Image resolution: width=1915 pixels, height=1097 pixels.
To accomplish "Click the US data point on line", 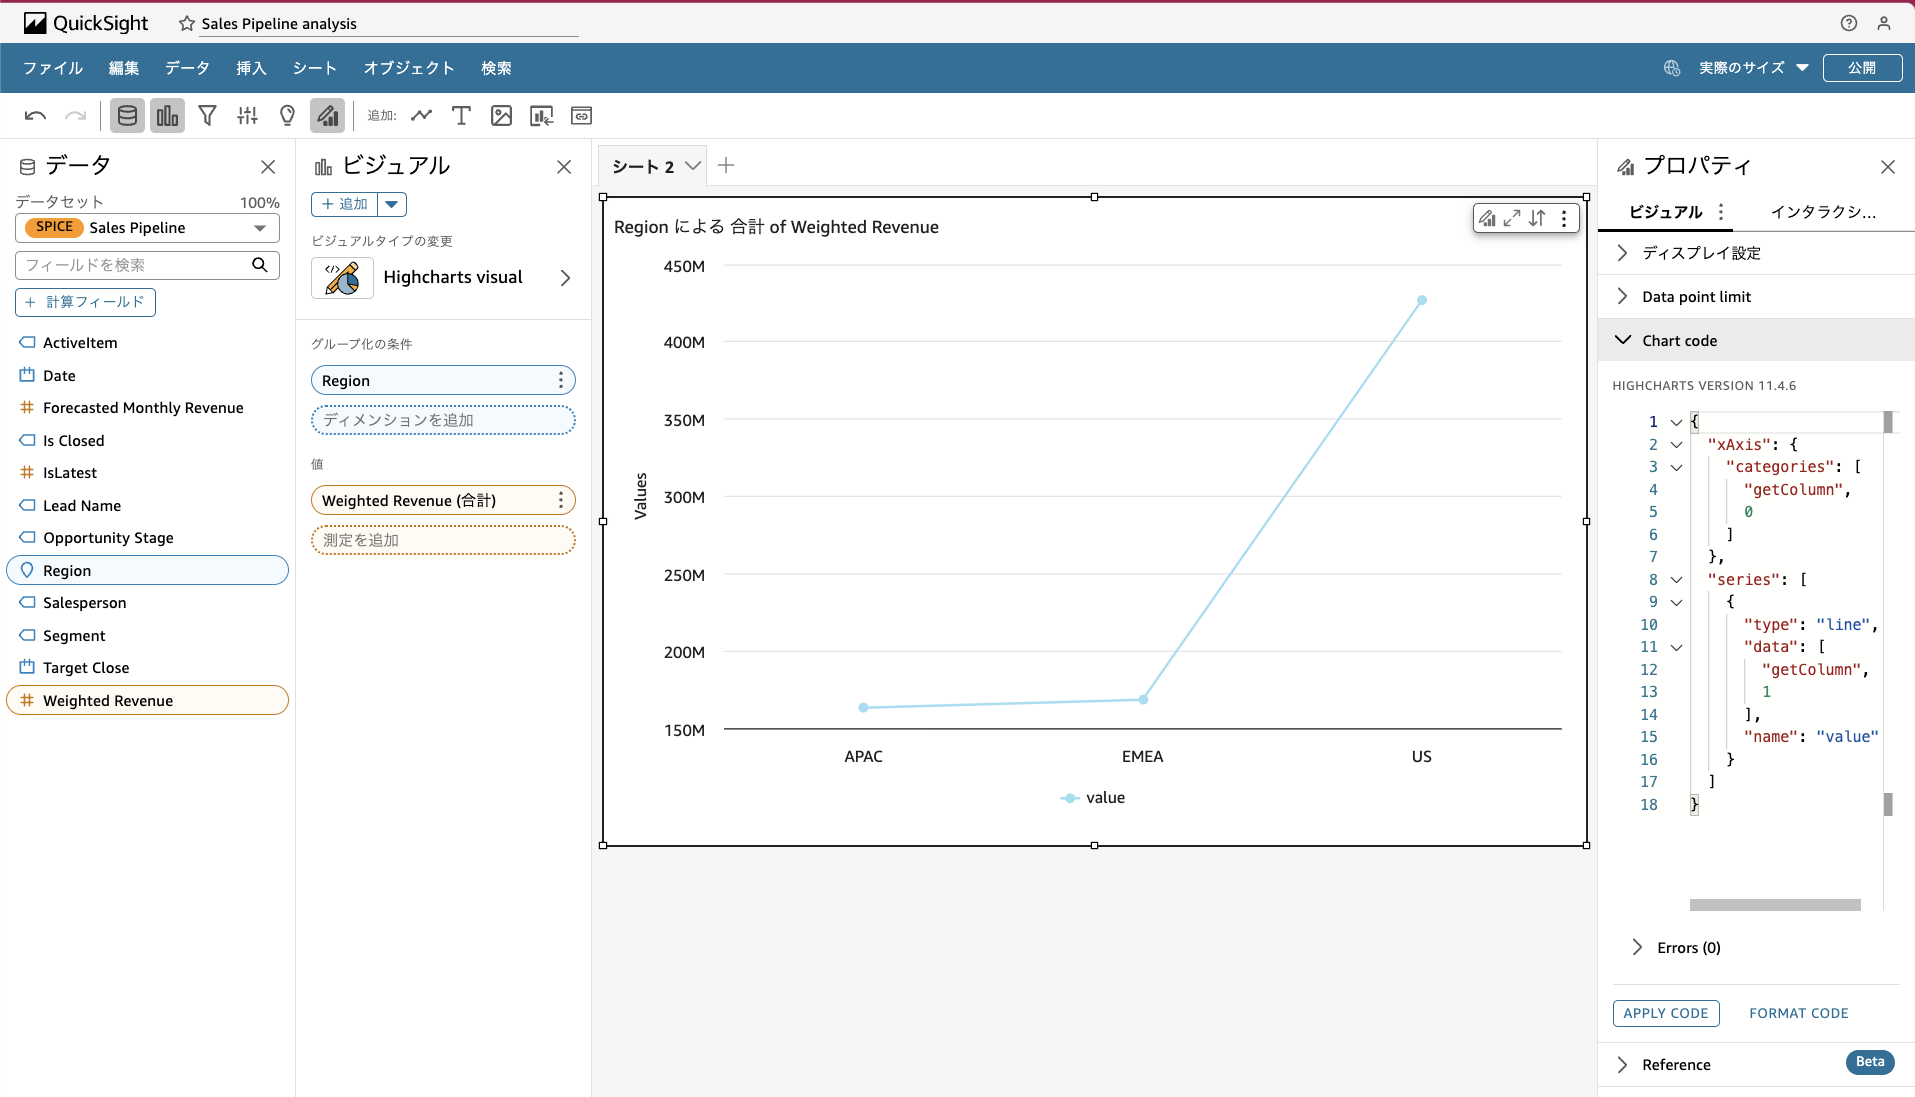I will pyautogui.click(x=1422, y=300).
